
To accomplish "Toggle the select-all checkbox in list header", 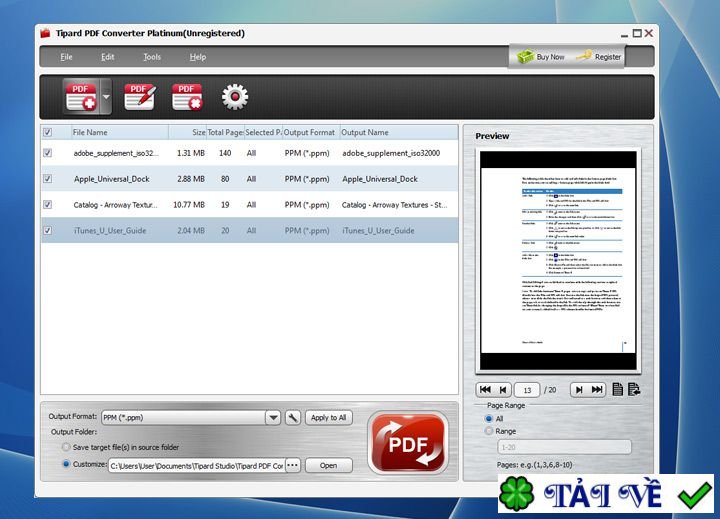I will 48,132.
